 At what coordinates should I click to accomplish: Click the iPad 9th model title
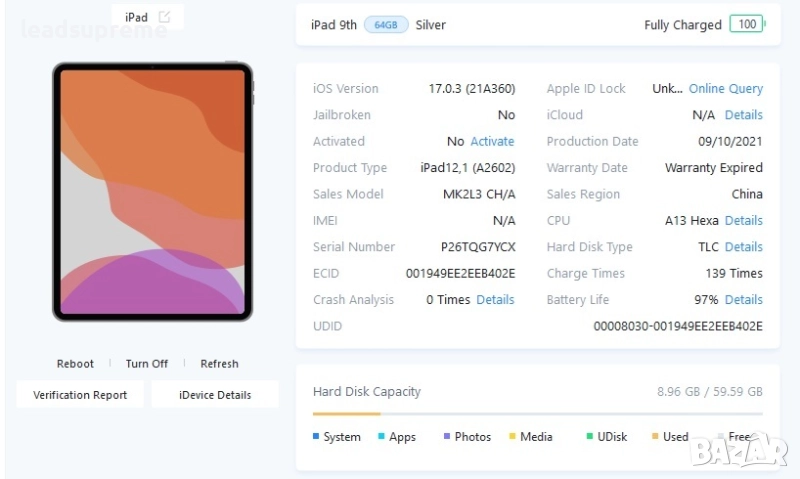[x=334, y=24]
